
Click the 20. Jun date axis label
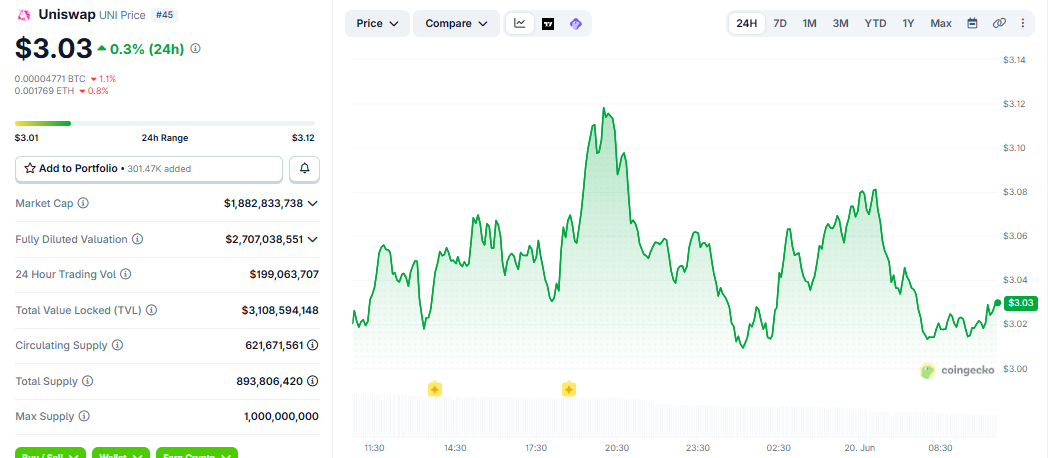pyautogui.click(x=859, y=447)
